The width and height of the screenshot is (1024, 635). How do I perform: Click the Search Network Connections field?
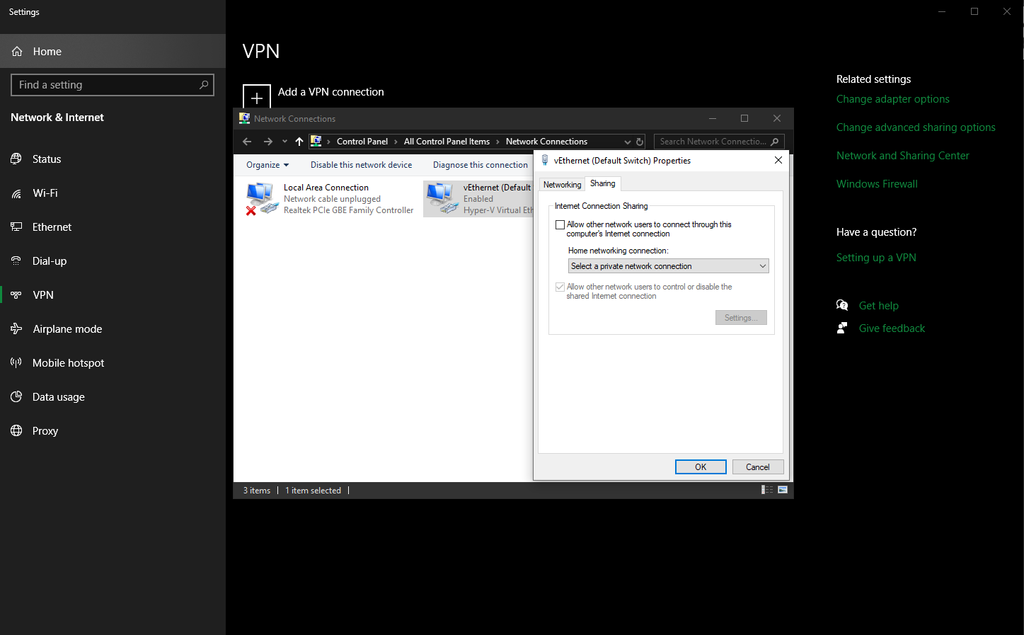(x=710, y=141)
